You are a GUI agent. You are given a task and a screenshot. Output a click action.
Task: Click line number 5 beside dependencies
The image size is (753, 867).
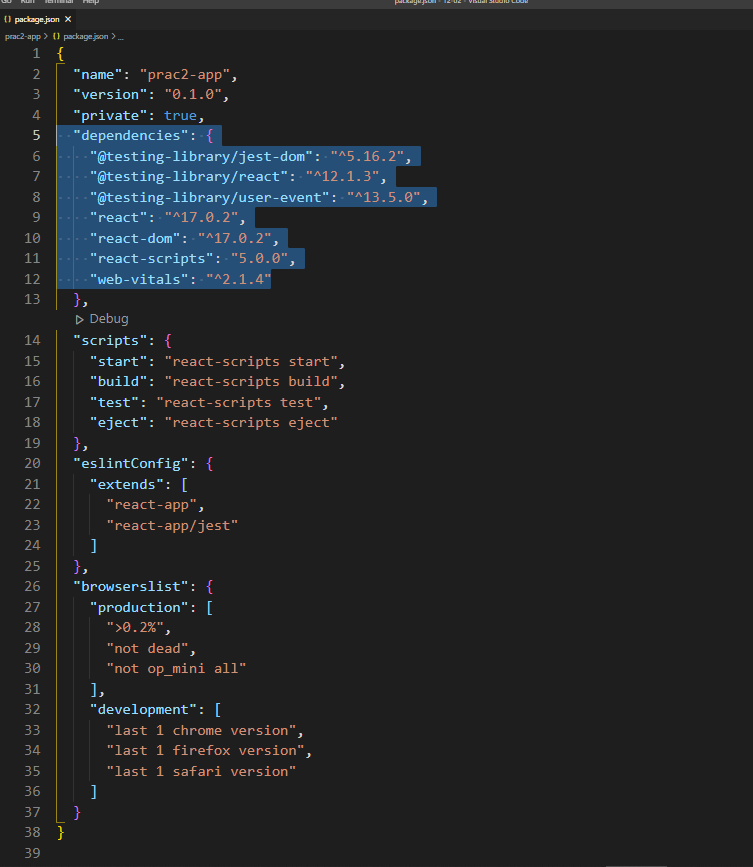tap(36, 135)
